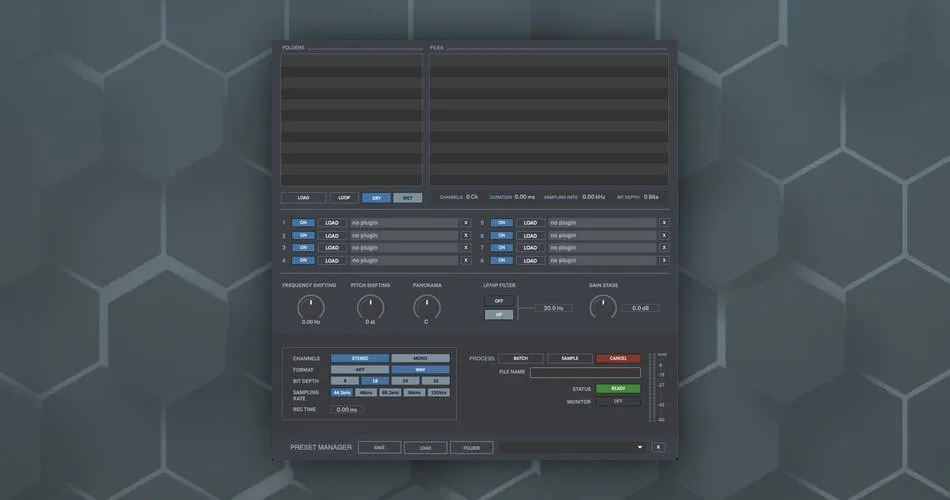950x500 pixels.
Task: Click the Pitch Shifting knob
Action: tap(370, 307)
